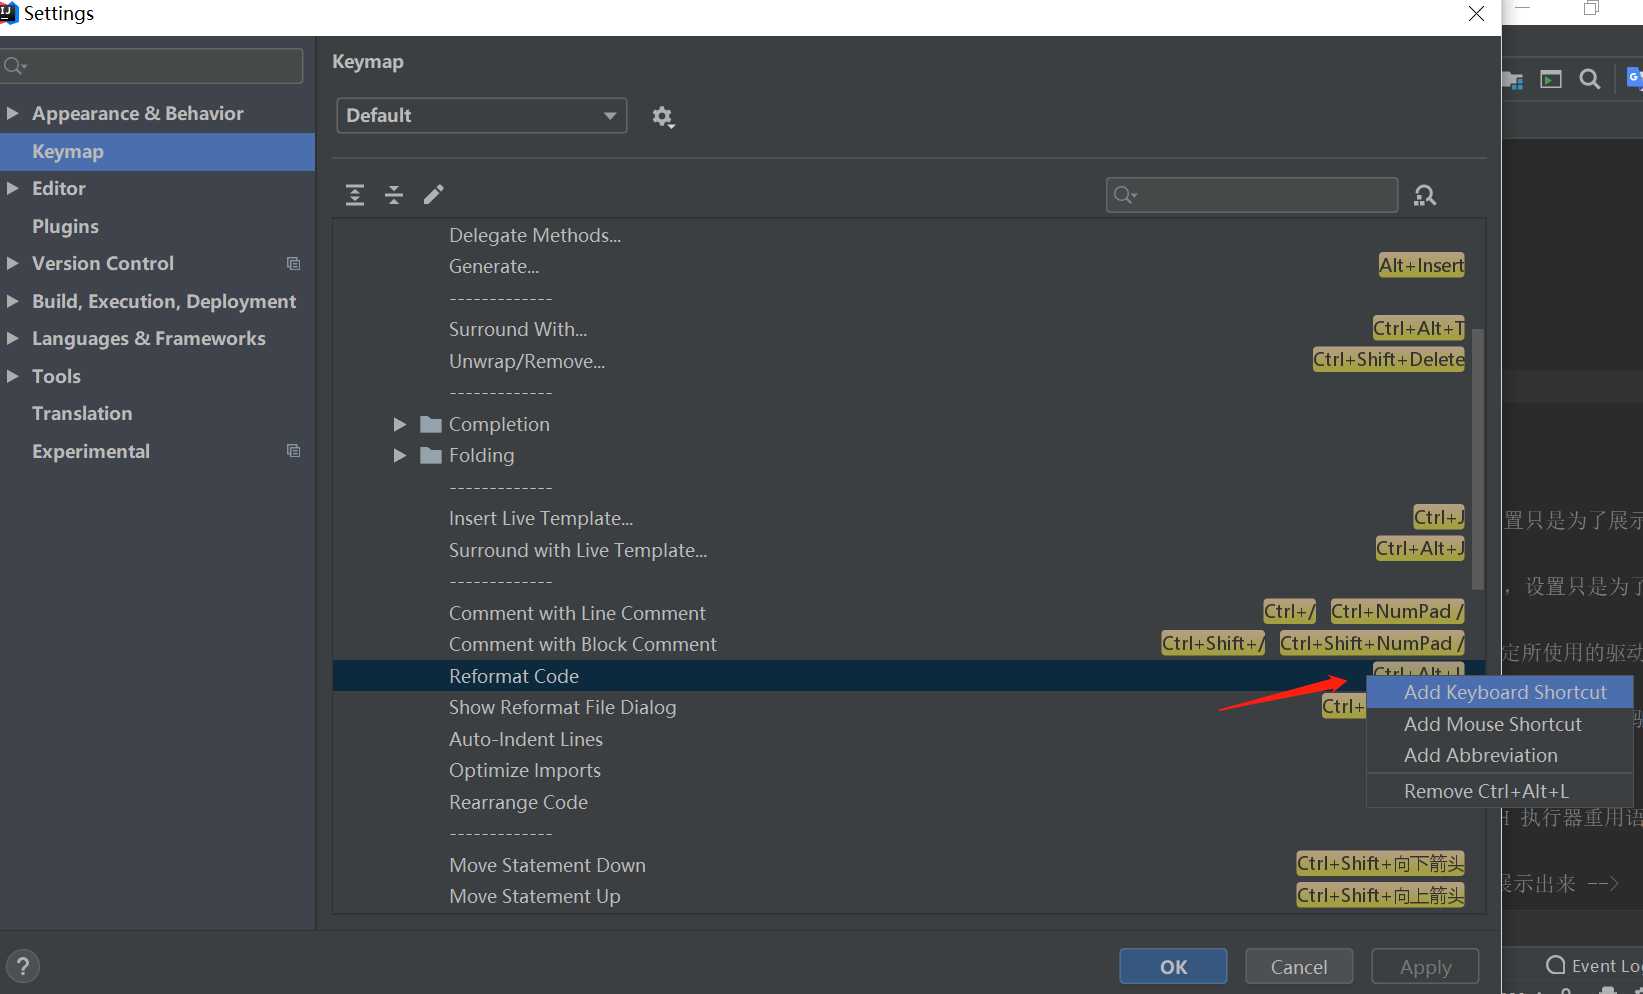Click Ctrl+Shift+Delete shortcut label
Screen dimensions: 1643x994
pos(1388,360)
